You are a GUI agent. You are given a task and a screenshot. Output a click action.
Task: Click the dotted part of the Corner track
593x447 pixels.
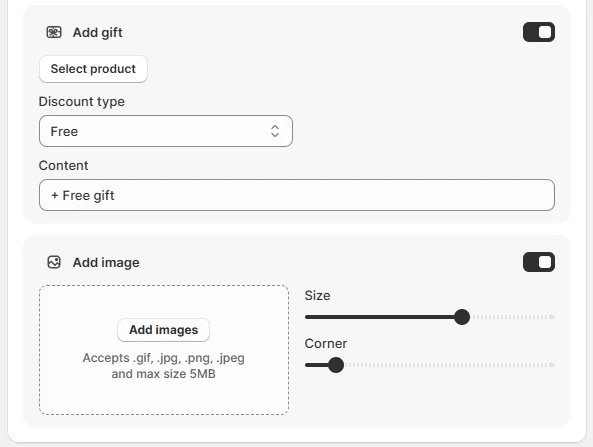[449, 365]
